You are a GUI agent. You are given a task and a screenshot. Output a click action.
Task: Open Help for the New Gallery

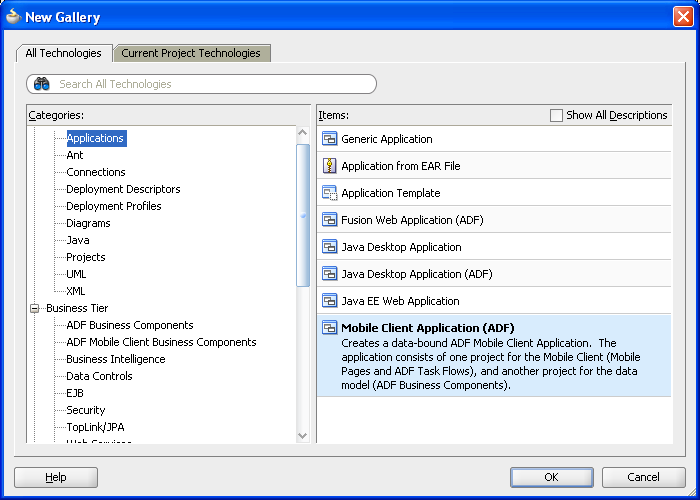[56, 477]
